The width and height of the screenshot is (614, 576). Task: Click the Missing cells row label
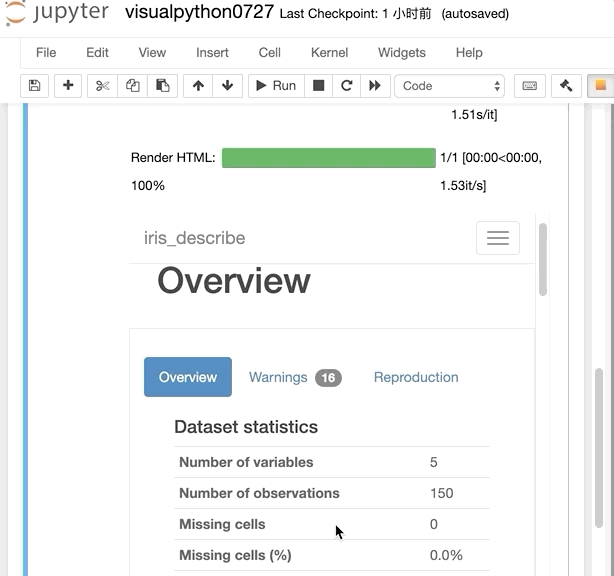pyautogui.click(x=222, y=524)
